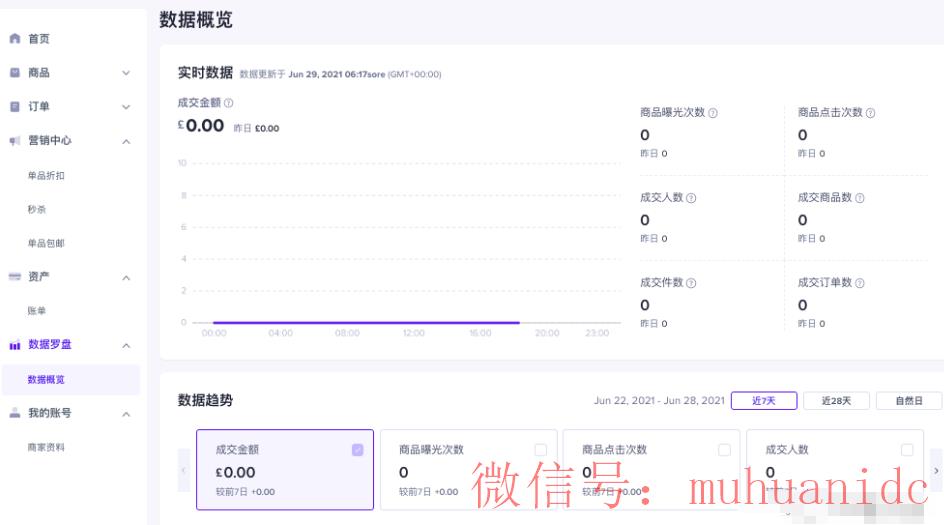
Task: Check the 商品点击次数 trend card checkbox
Action: (724, 450)
